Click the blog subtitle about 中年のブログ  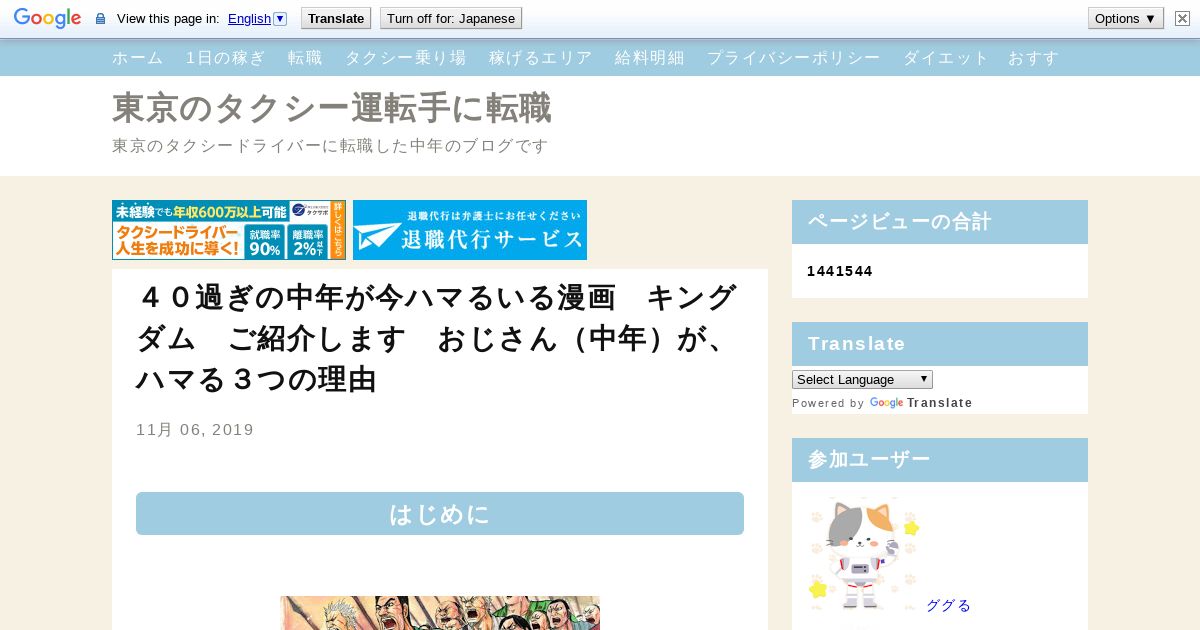click(330, 146)
